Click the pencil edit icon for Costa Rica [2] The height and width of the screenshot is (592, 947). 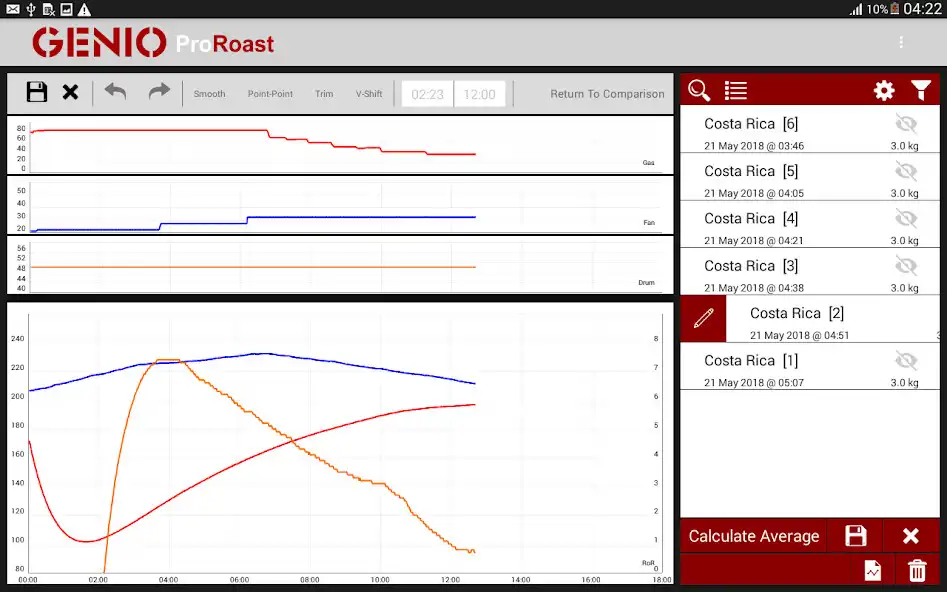click(x=704, y=318)
